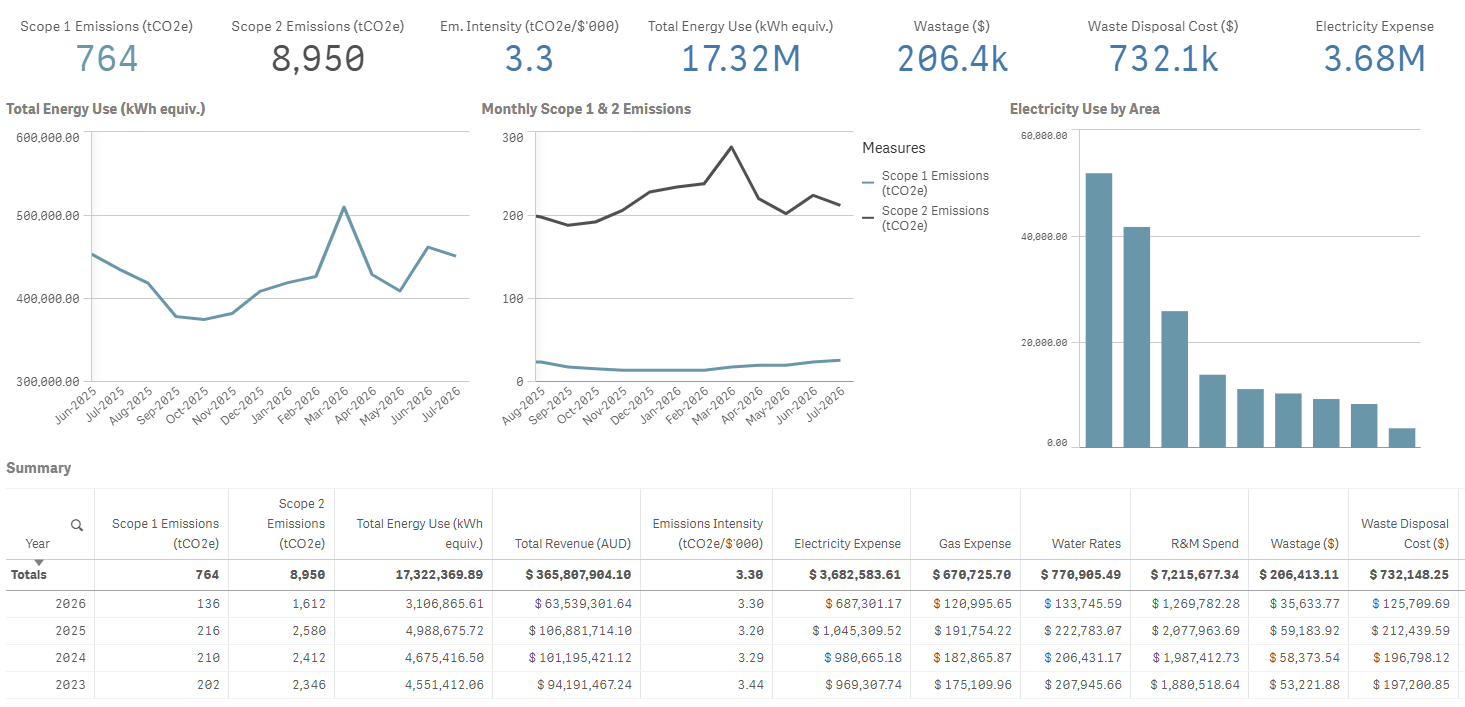Select the Scope 2 Emissions legend swatch
1465x707 pixels.
tap(868, 218)
